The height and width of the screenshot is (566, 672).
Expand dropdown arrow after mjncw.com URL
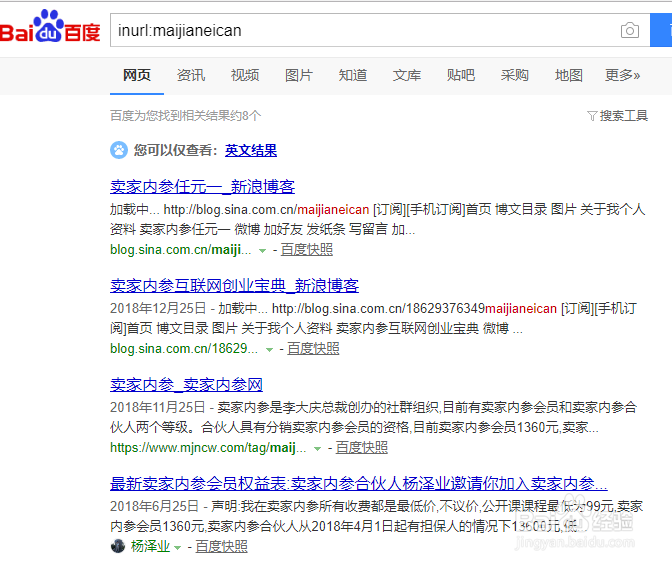click(318, 449)
